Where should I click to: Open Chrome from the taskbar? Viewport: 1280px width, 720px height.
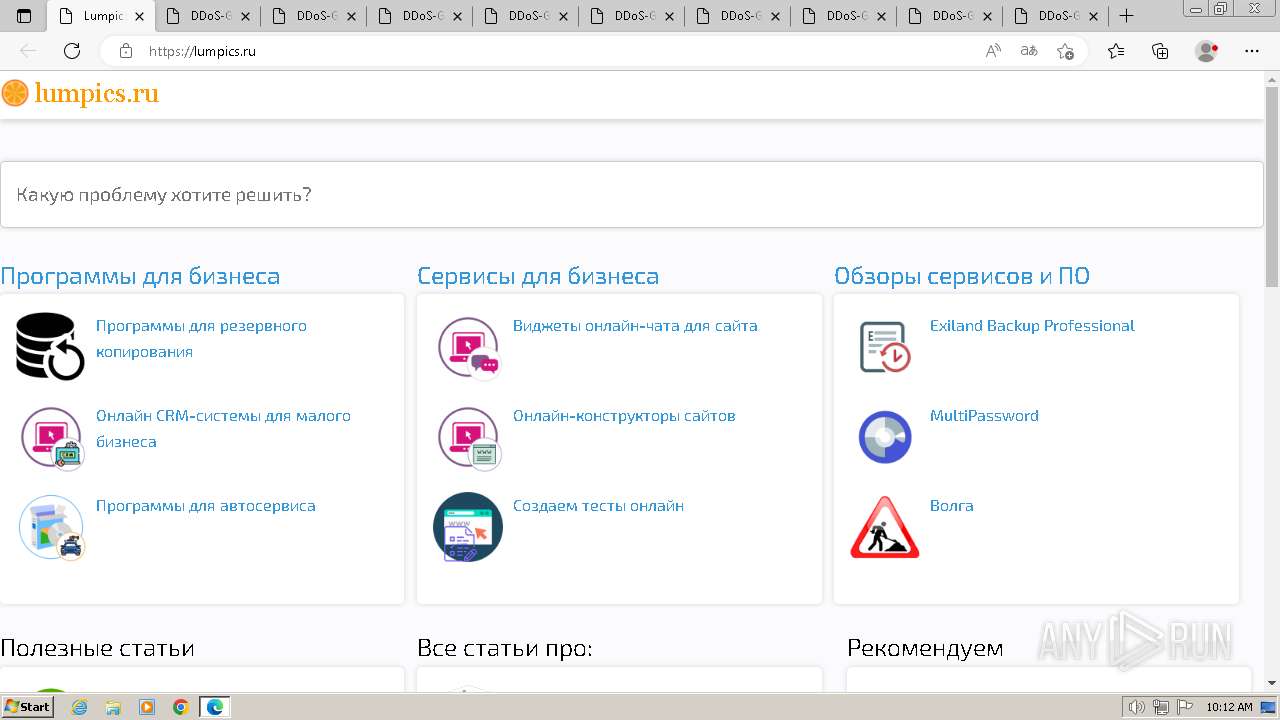pos(181,707)
